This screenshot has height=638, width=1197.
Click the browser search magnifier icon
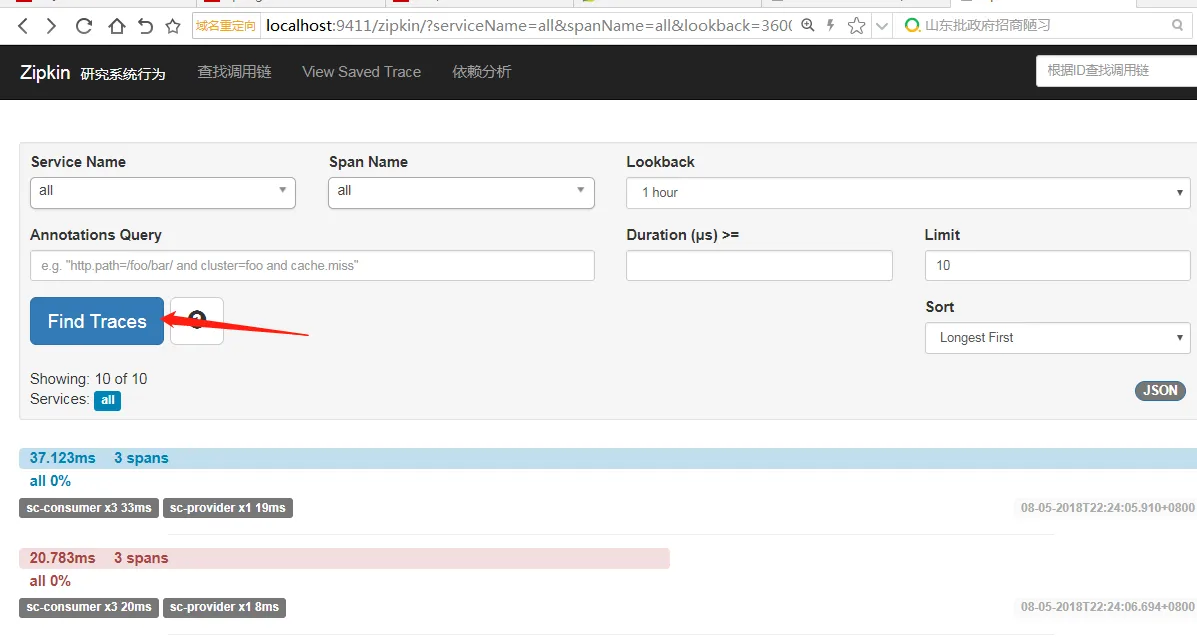pyautogui.click(x=1177, y=25)
